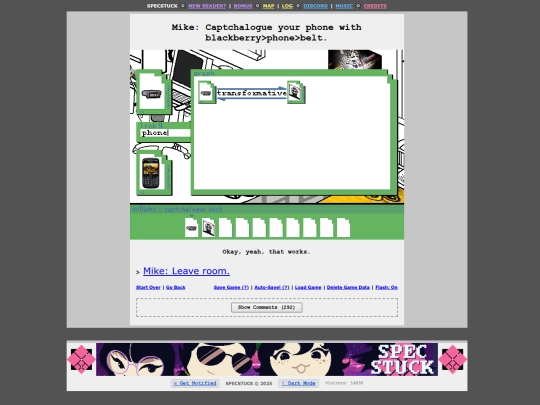Select the photo card in captchalogue deck
This screenshot has height=405, width=540.
208,228
